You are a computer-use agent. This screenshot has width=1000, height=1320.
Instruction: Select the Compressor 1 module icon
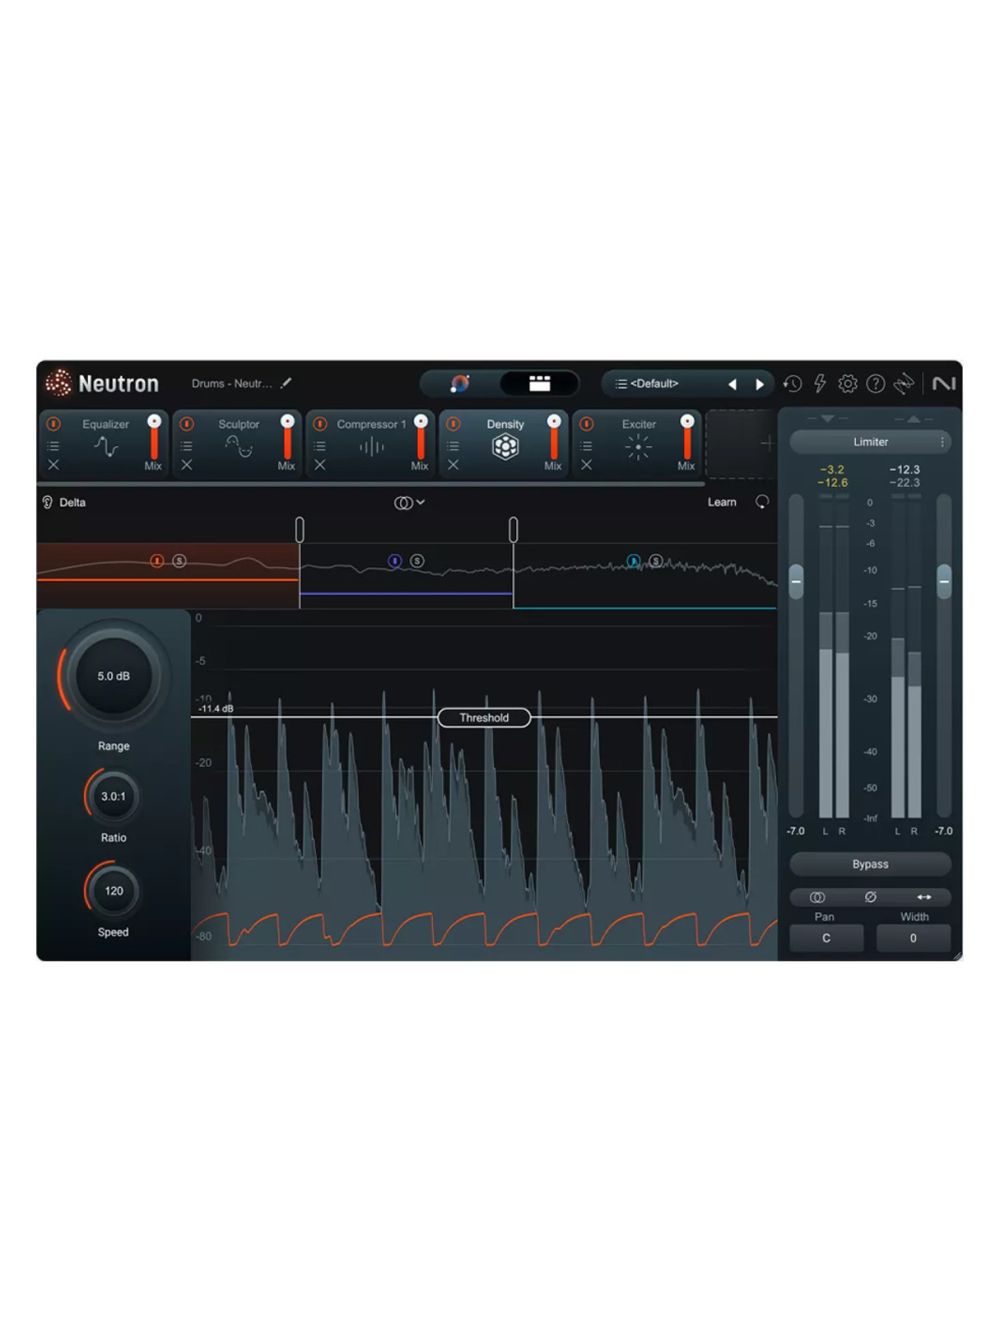click(370, 447)
